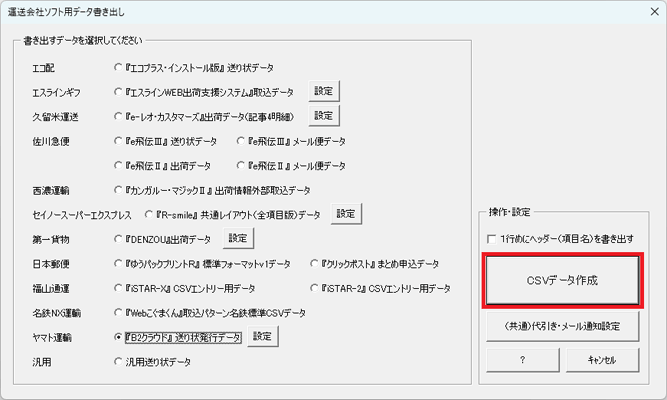Select エコプラス・インストール版 送り状データ radio button
This screenshot has height=400, width=667.
tap(118, 68)
